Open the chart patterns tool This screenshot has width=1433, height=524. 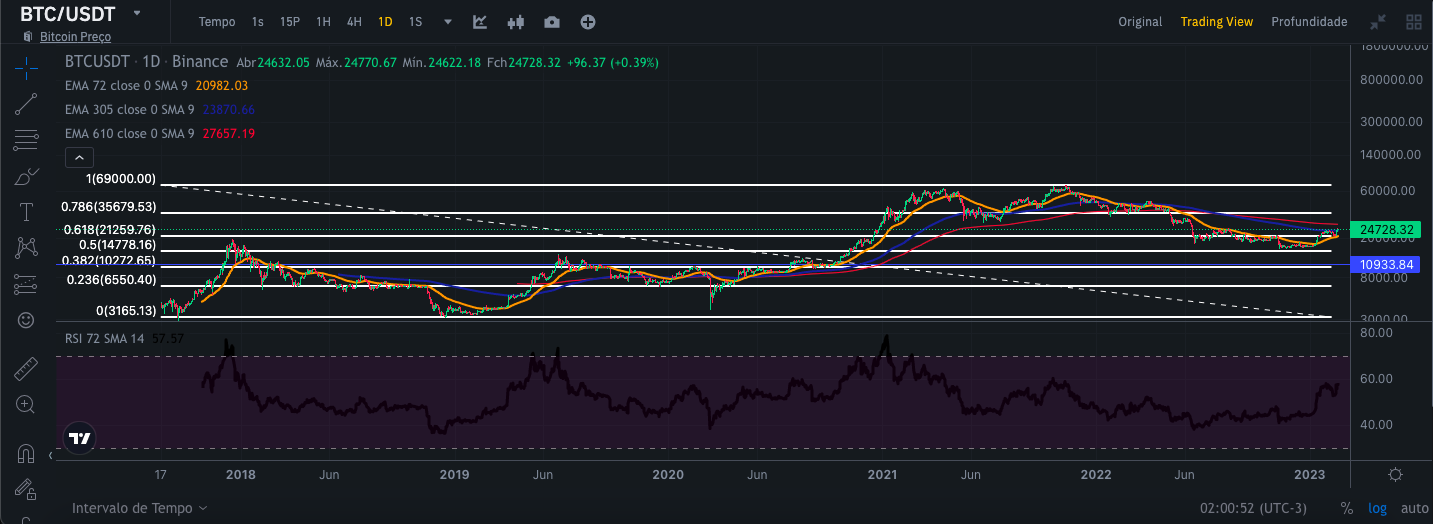(x=26, y=248)
